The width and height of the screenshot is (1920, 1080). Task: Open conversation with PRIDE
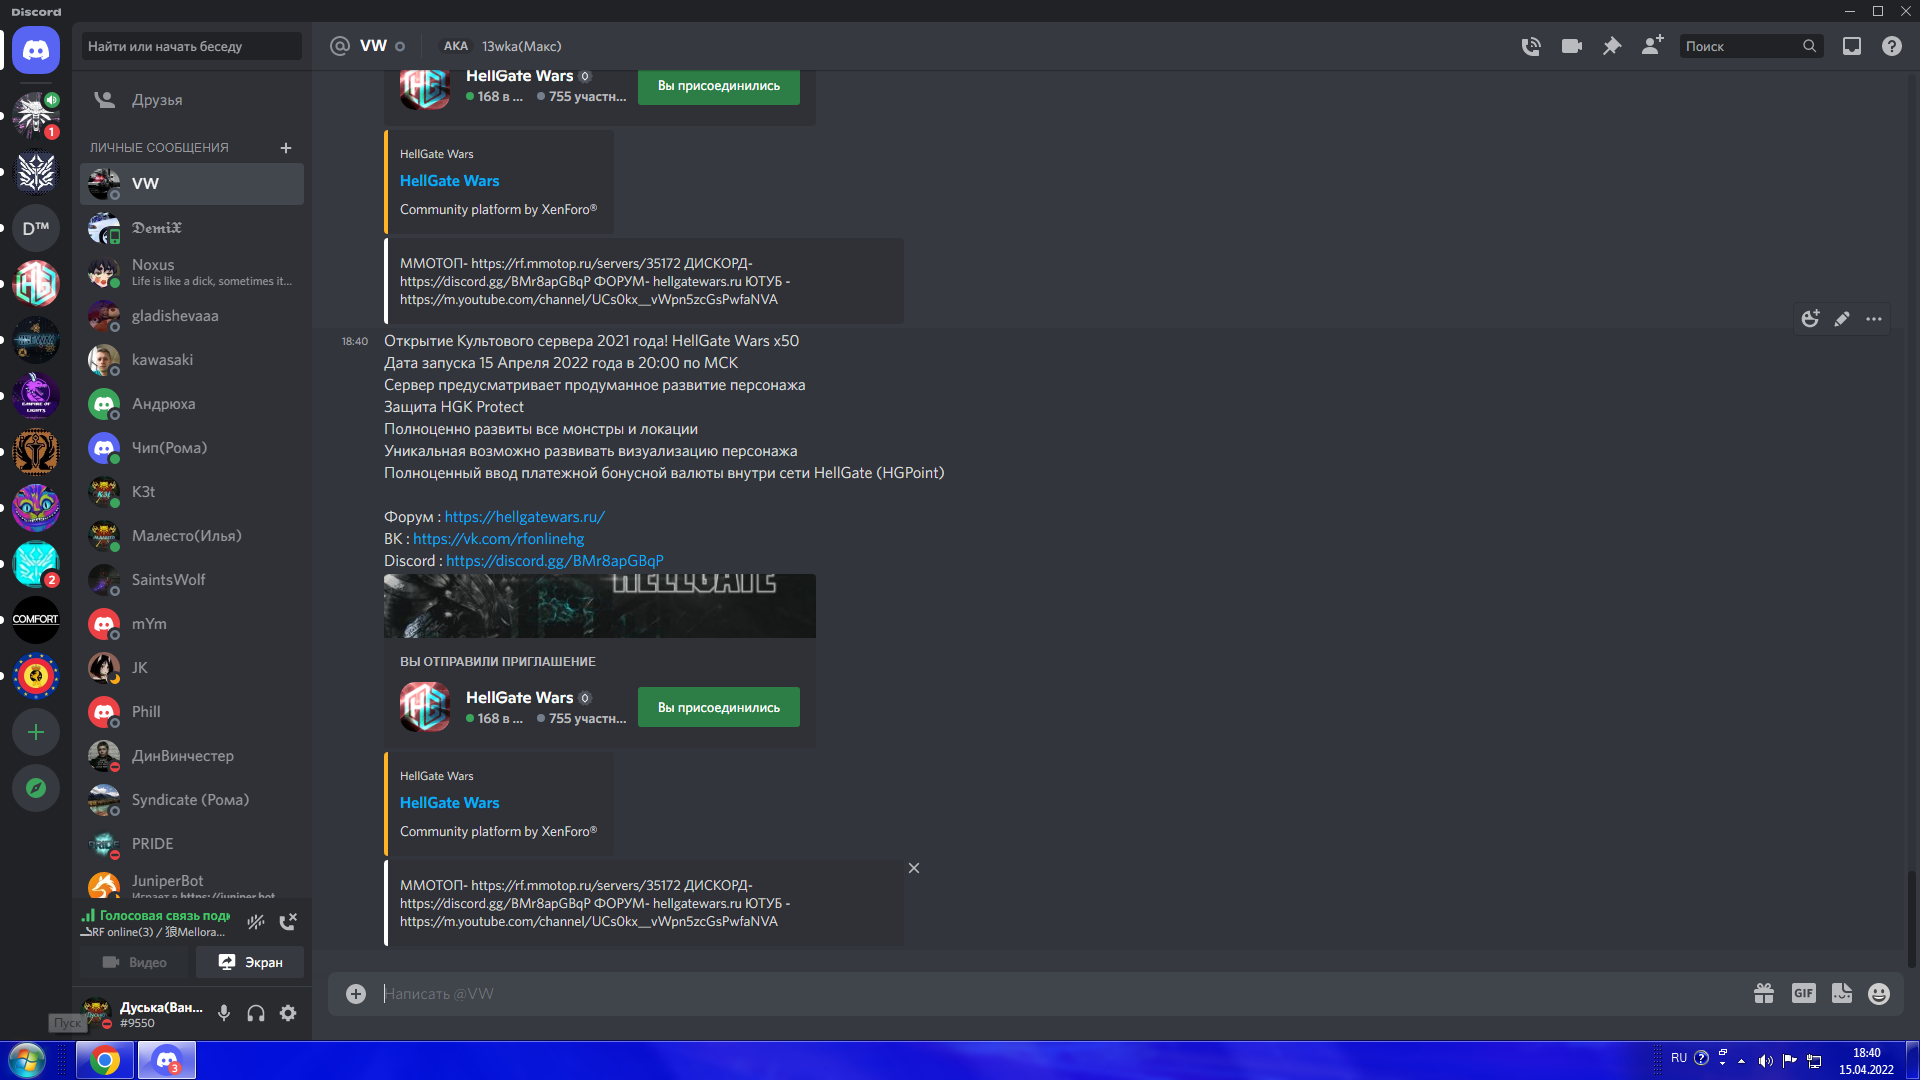pos(192,844)
